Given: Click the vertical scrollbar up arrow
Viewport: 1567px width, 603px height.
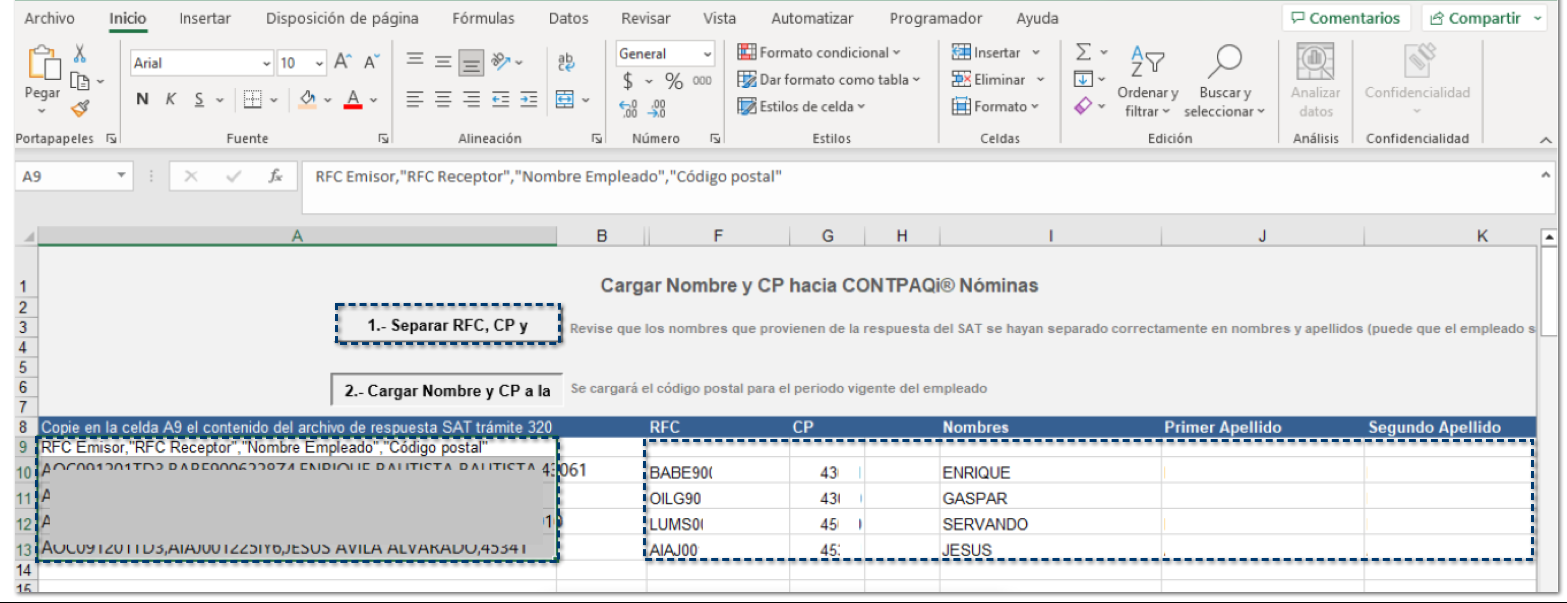Looking at the screenshot, I should click(1549, 238).
